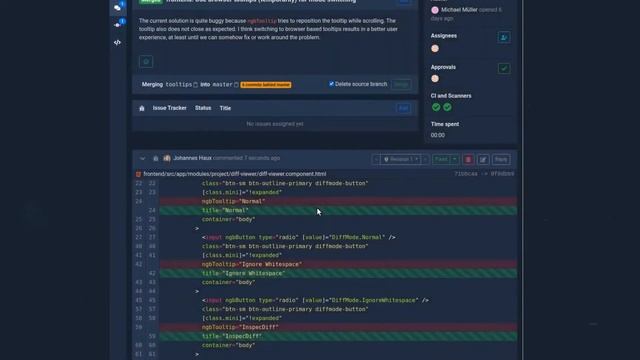Click the HTML file type icon
This screenshot has width=640, height=360.
tap(138, 174)
